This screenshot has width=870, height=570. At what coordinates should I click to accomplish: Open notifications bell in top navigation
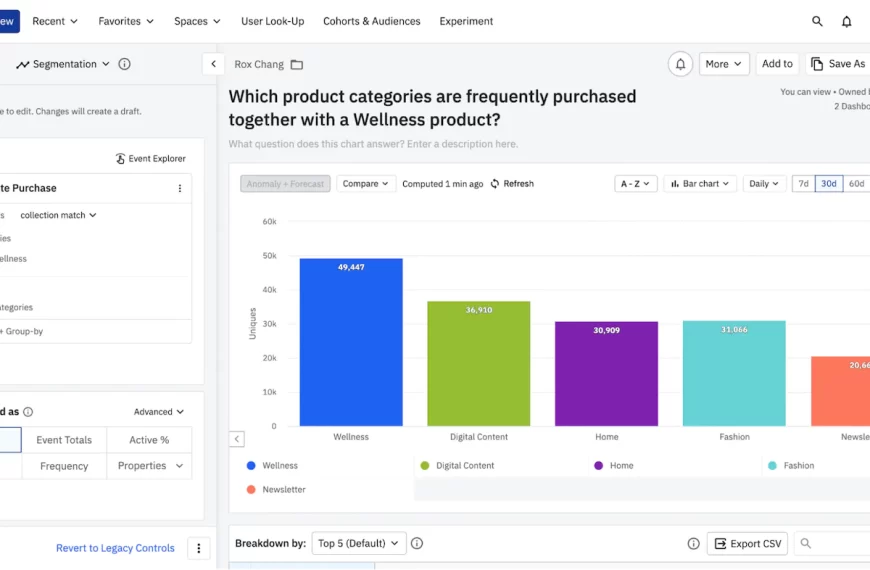tap(846, 21)
